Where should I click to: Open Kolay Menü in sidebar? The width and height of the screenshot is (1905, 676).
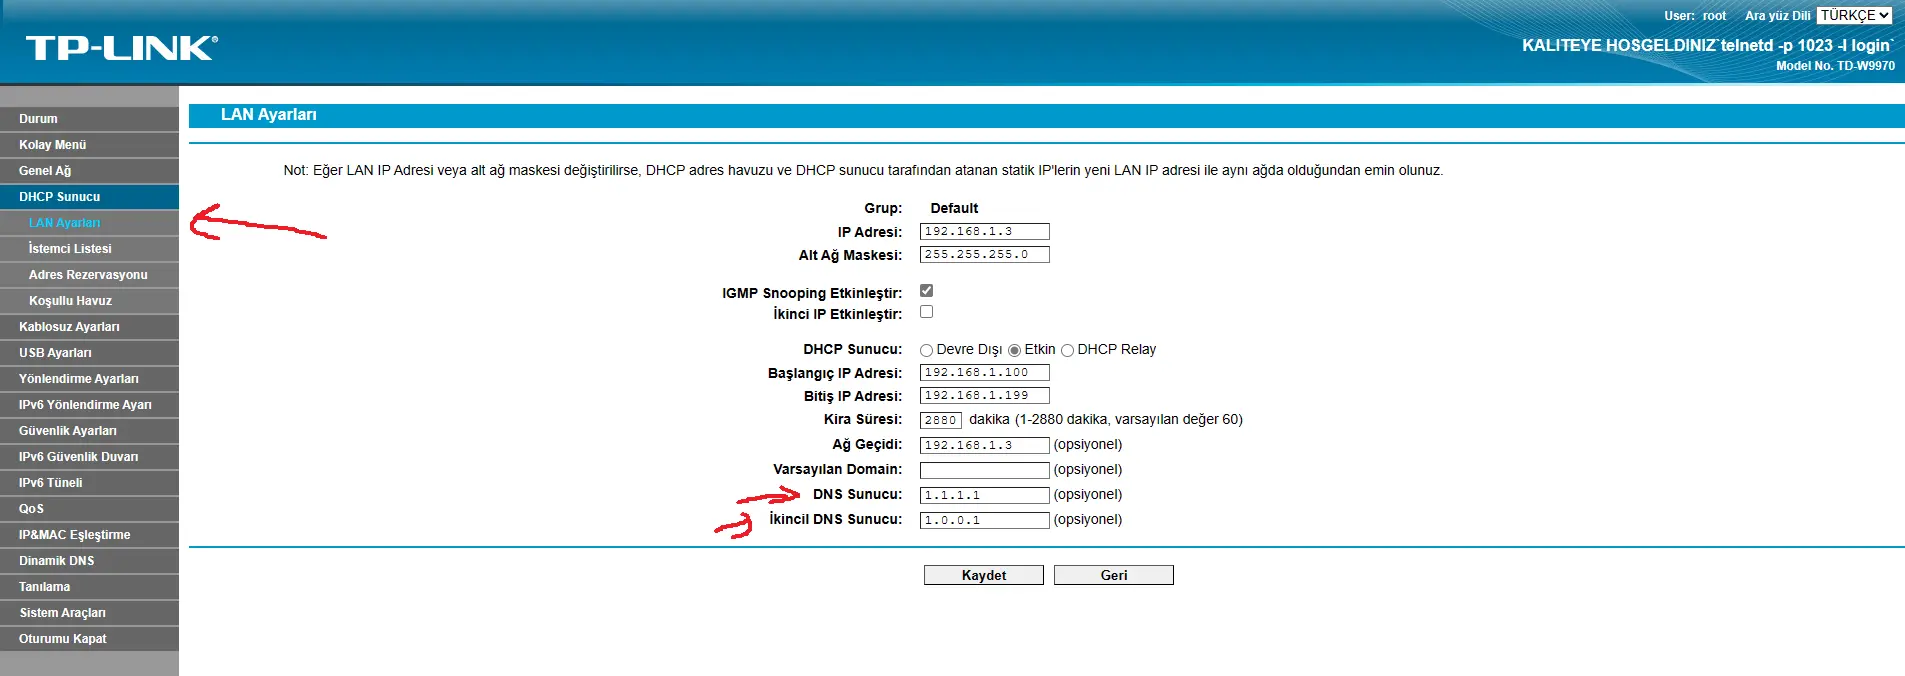[89, 145]
